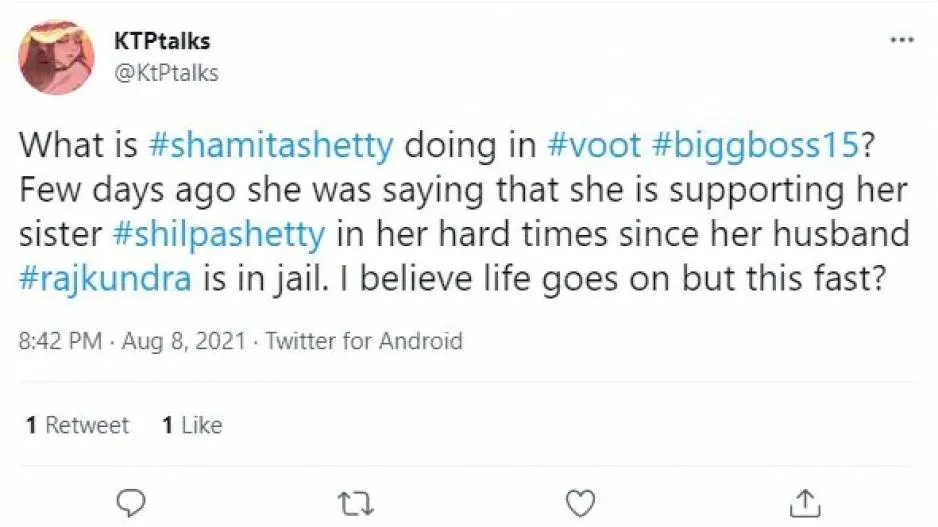This screenshot has height=527, width=938.
Task: Click the KTPtalks display name
Action: pos(163,42)
